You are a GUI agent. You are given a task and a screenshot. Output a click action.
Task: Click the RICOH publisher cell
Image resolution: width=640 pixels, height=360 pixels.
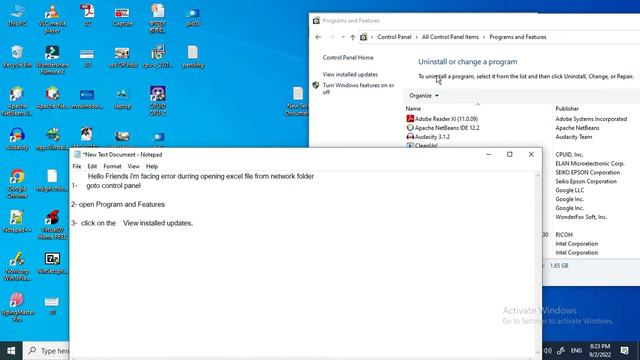point(564,235)
